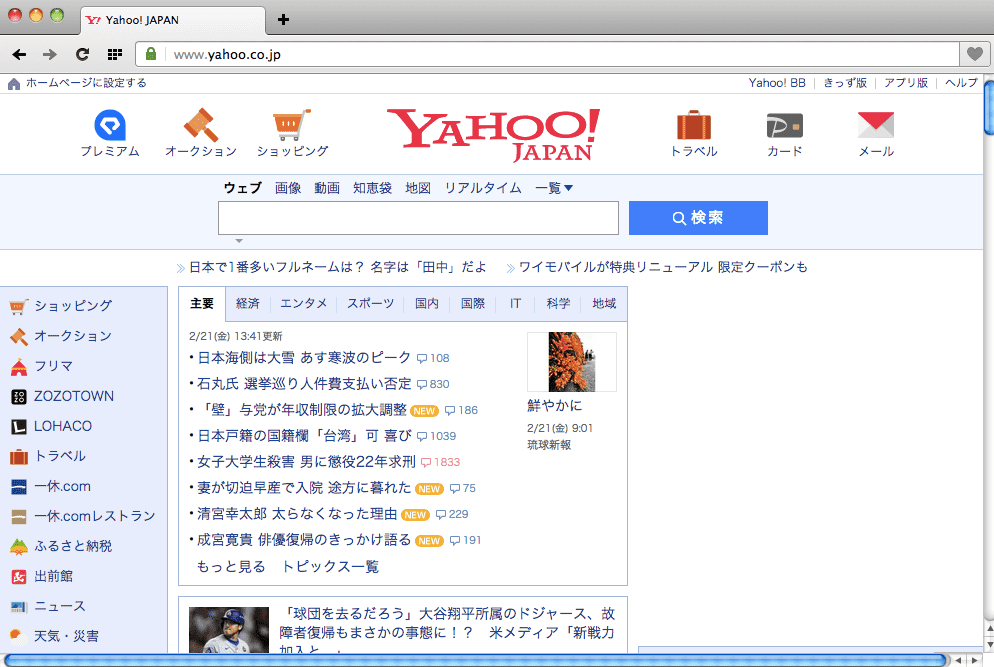Select the ウェブ search tab
The height and width of the screenshot is (667, 994).
coord(243,188)
